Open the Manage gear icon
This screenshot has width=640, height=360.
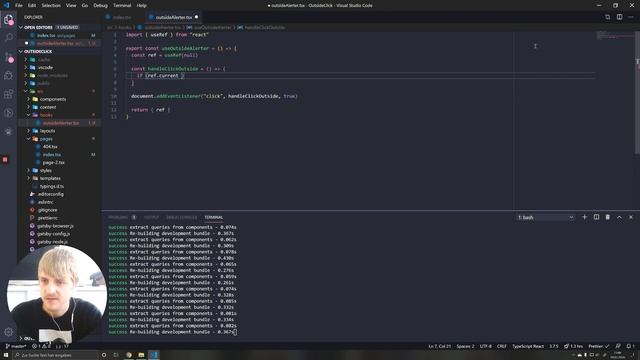point(9,332)
